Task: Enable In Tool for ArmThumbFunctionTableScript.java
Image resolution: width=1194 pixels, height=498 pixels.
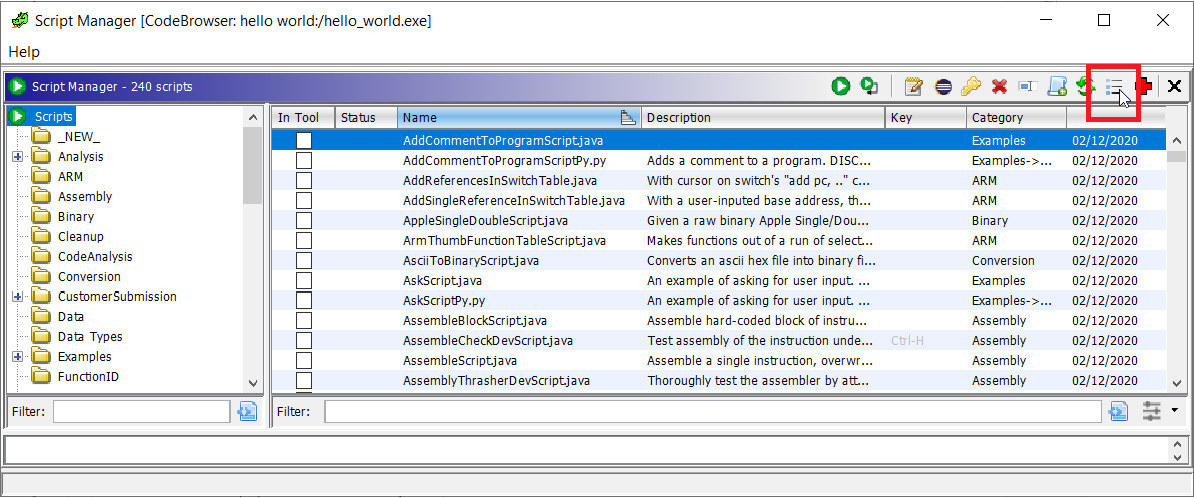Action: tap(304, 241)
